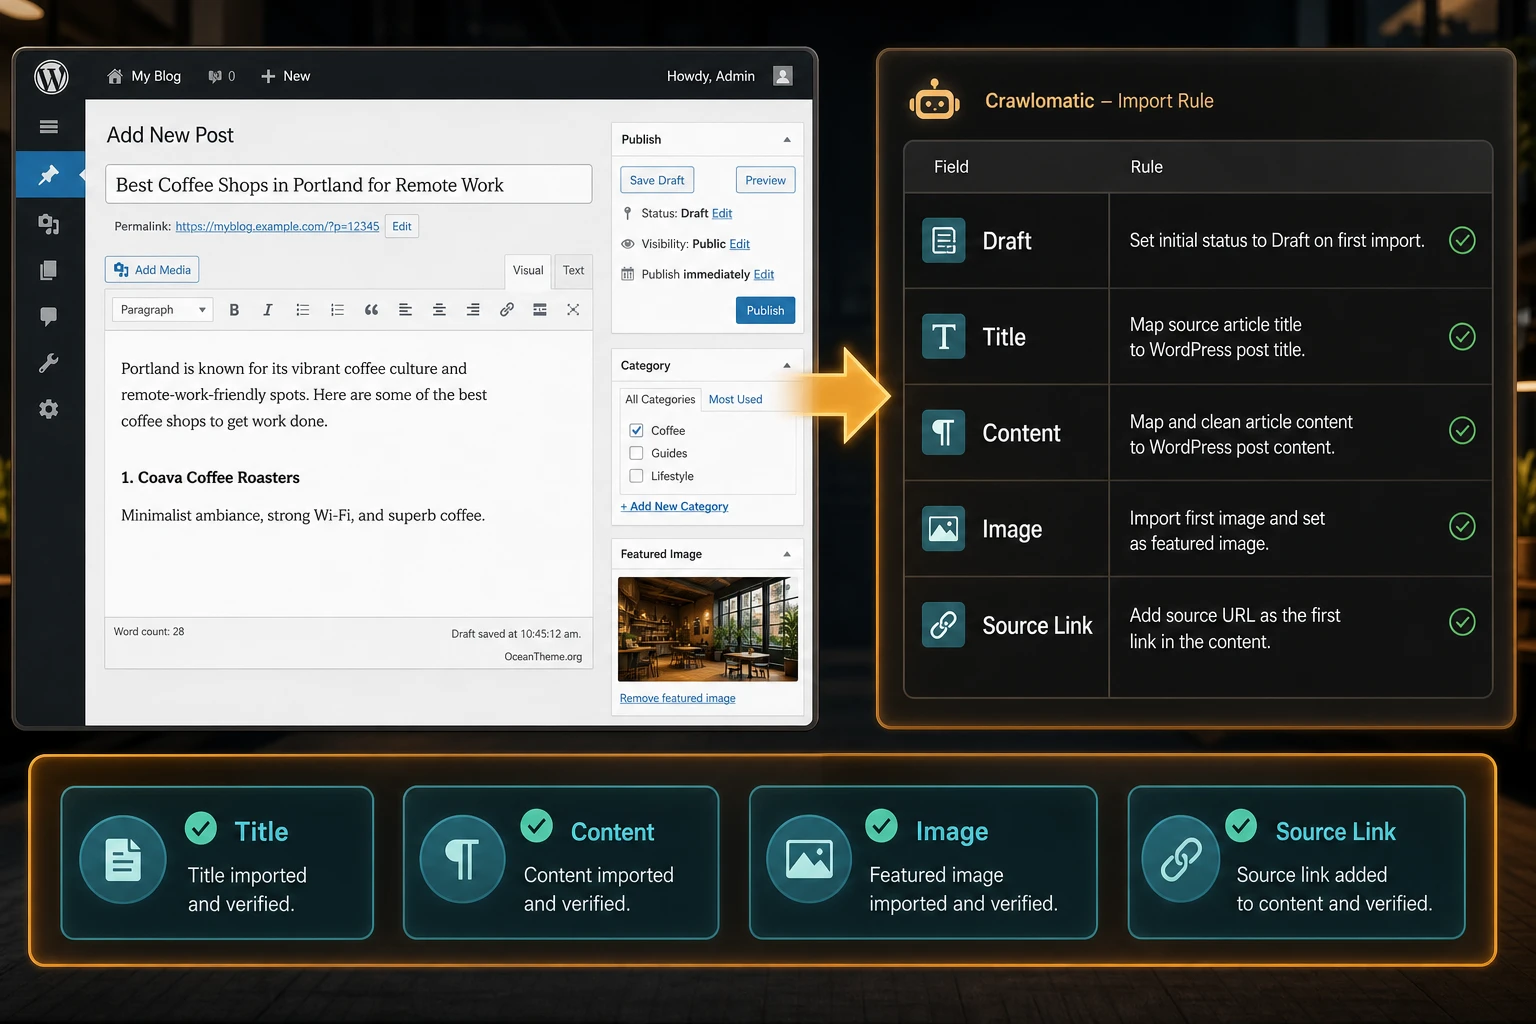1536x1024 pixels.
Task: Apply bold formatting in editor toolbar
Action: coord(234,310)
